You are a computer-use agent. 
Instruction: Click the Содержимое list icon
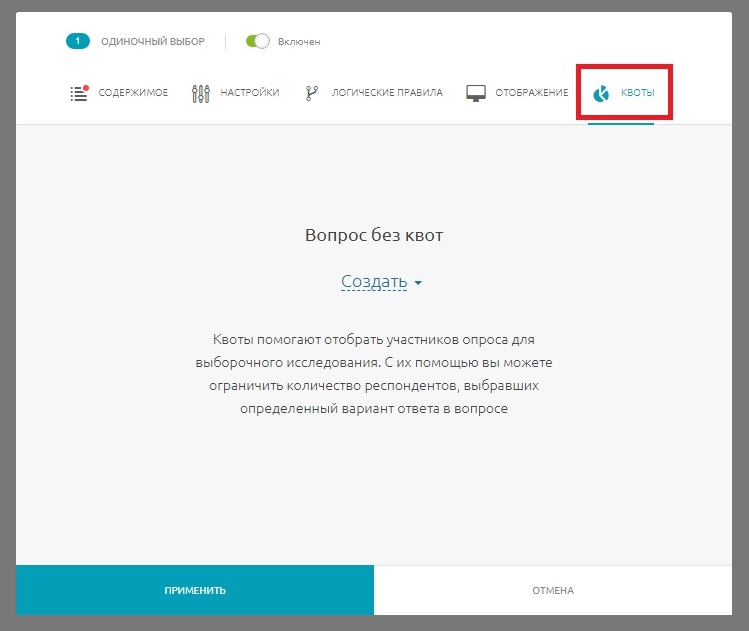79,94
